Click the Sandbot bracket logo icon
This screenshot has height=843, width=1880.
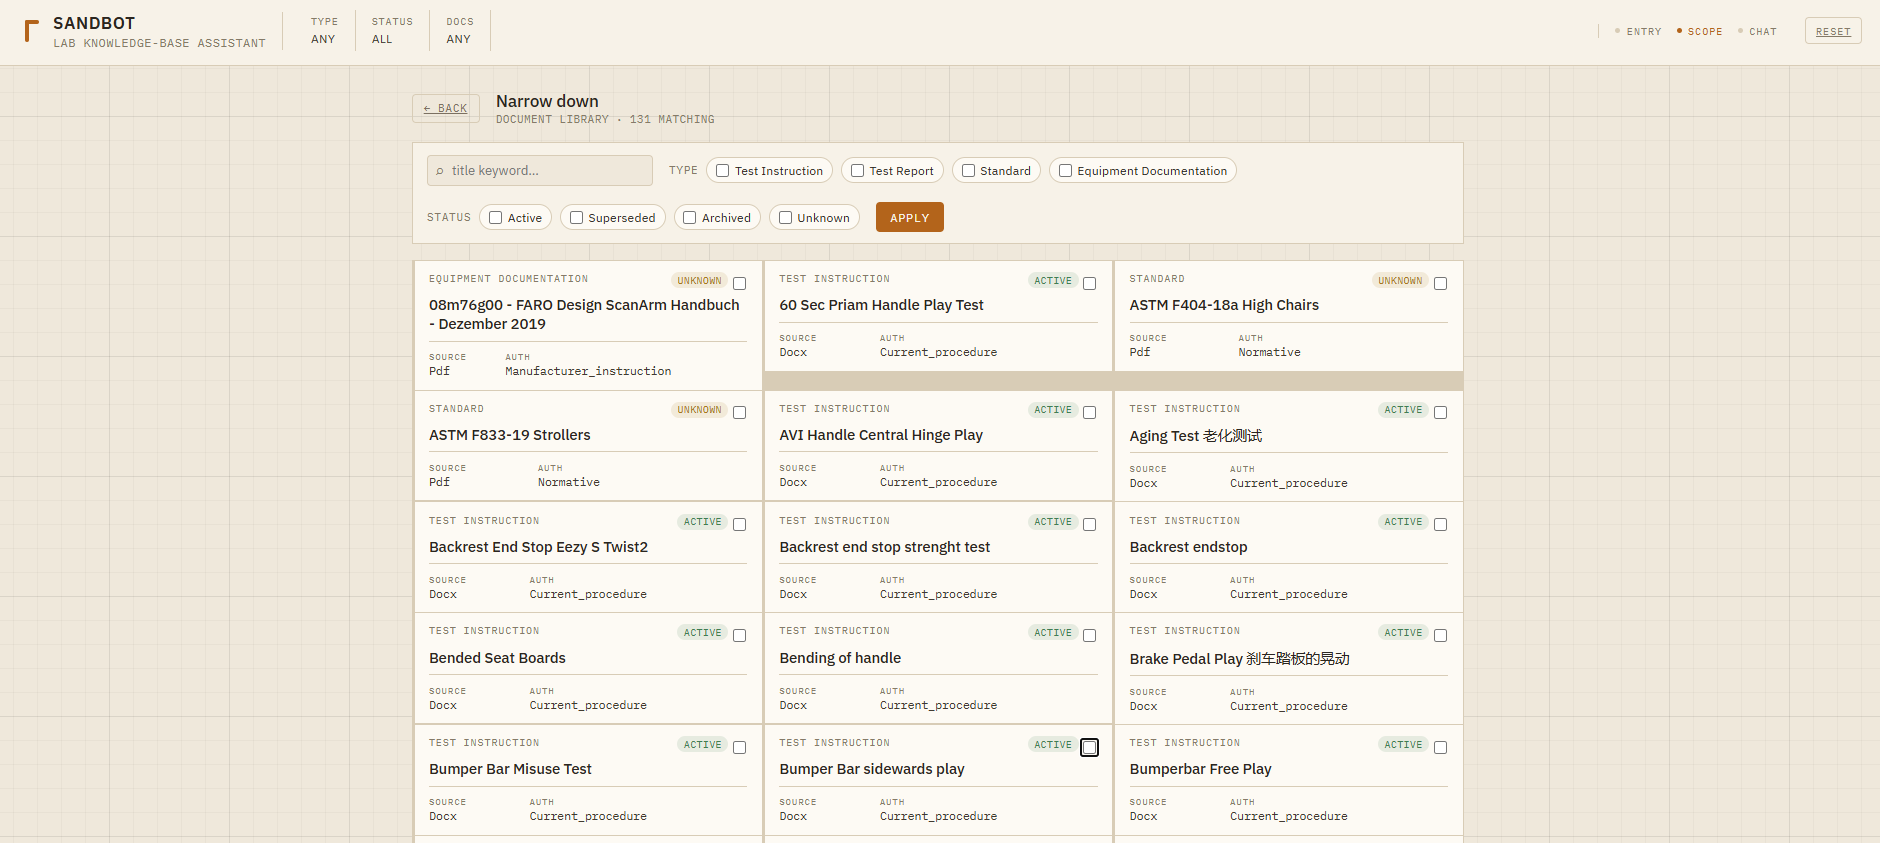(31, 31)
